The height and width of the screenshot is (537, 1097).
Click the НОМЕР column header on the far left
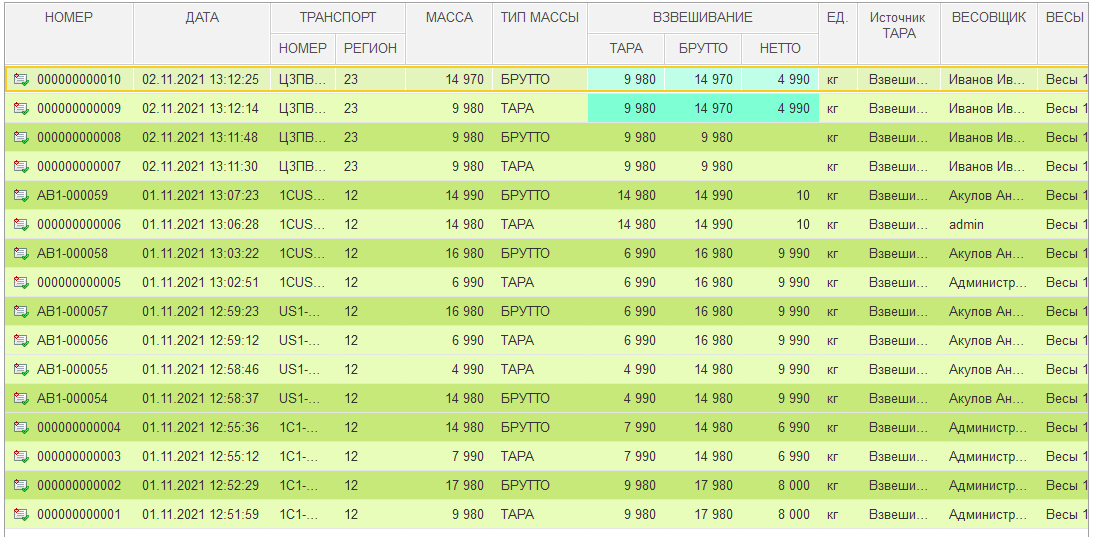pyautogui.click(x=69, y=18)
